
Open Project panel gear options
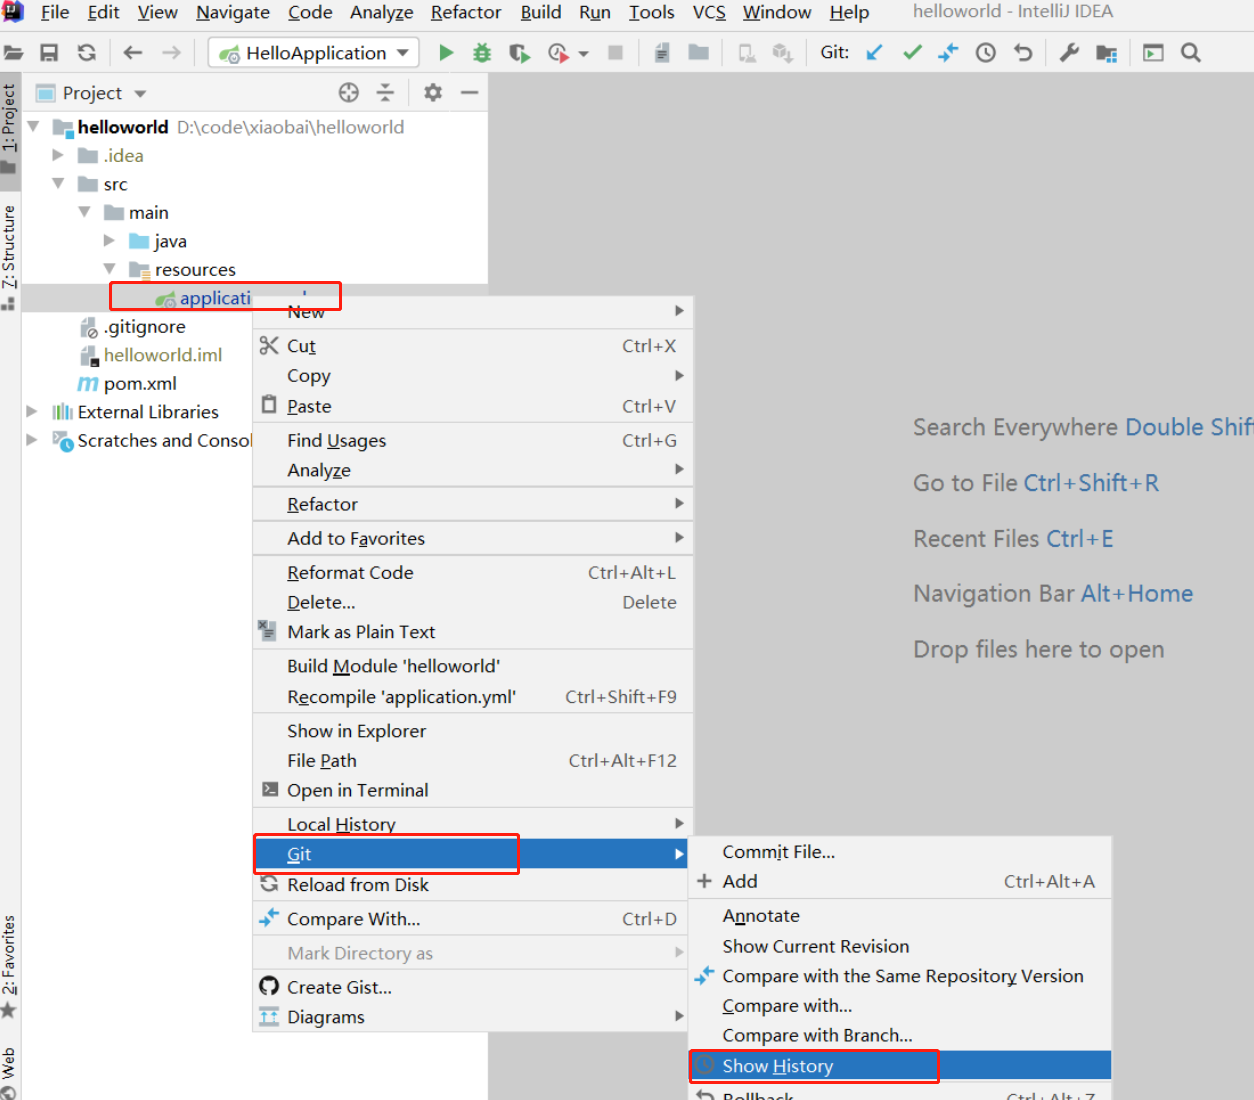[x=432, y=93]
